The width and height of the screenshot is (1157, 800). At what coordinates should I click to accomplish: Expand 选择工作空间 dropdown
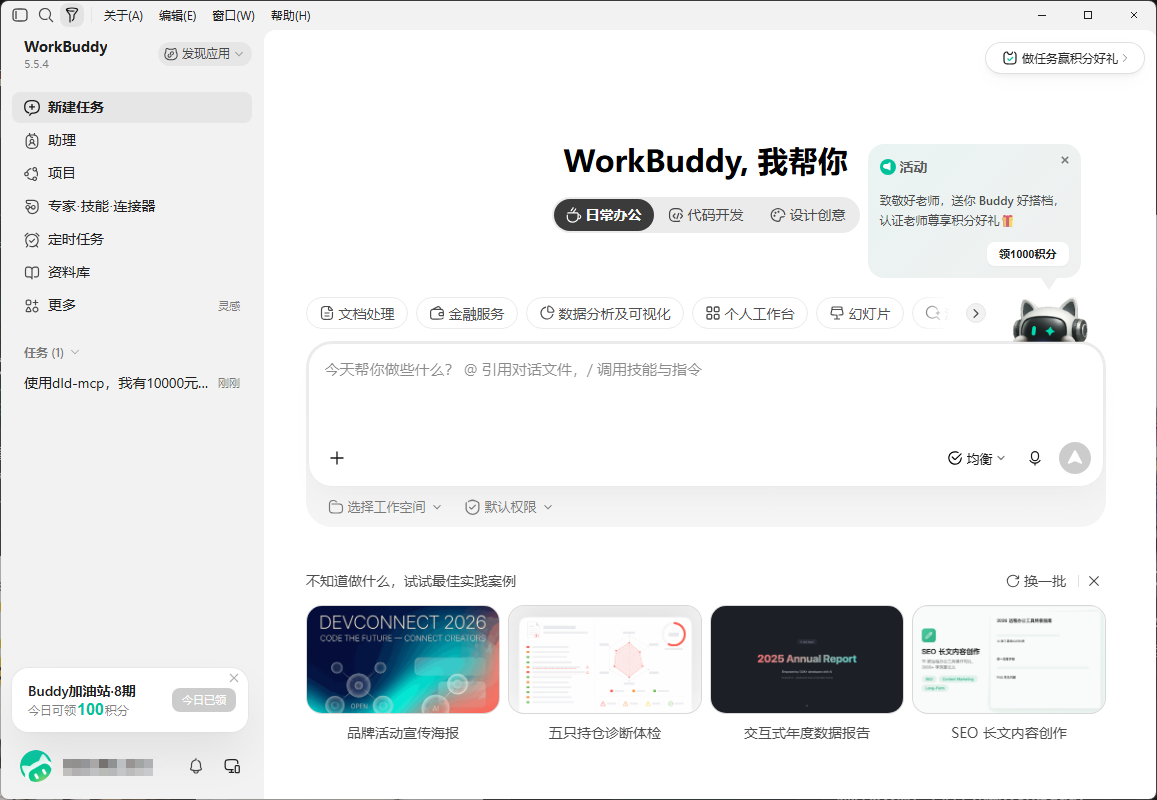(384, 507)
